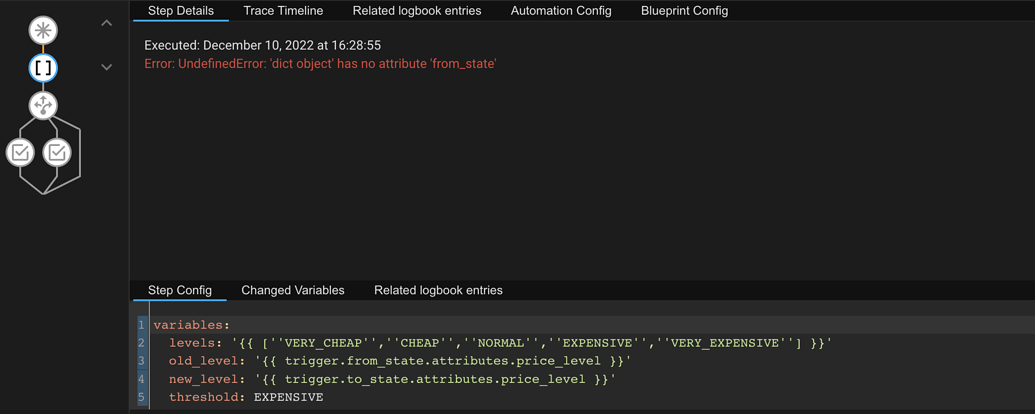Click the choose branching node icon
Viewport: 1035px width, 414px height.
[43, 105]
